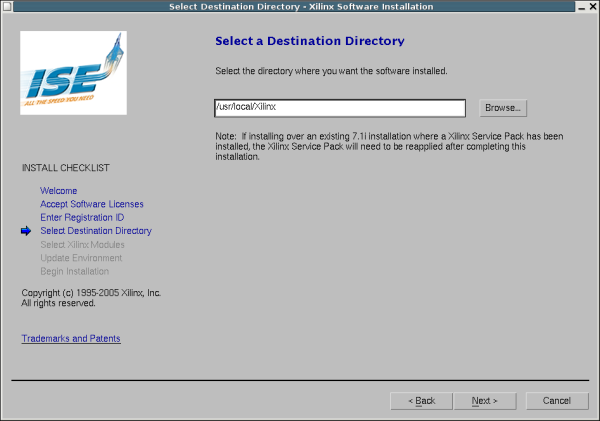Open the Trademarks and Patents link
The height and width of the screenshot is (421, 600).
click(x=71, y=339)
